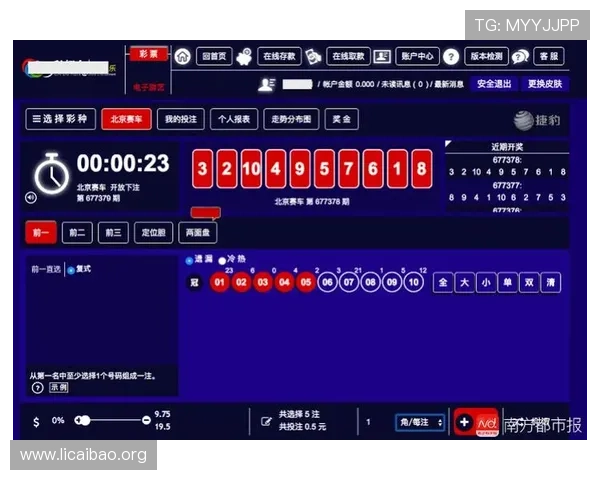Select the 冷热 radio option
600x480 pixels.
click(x=222, y=260)
